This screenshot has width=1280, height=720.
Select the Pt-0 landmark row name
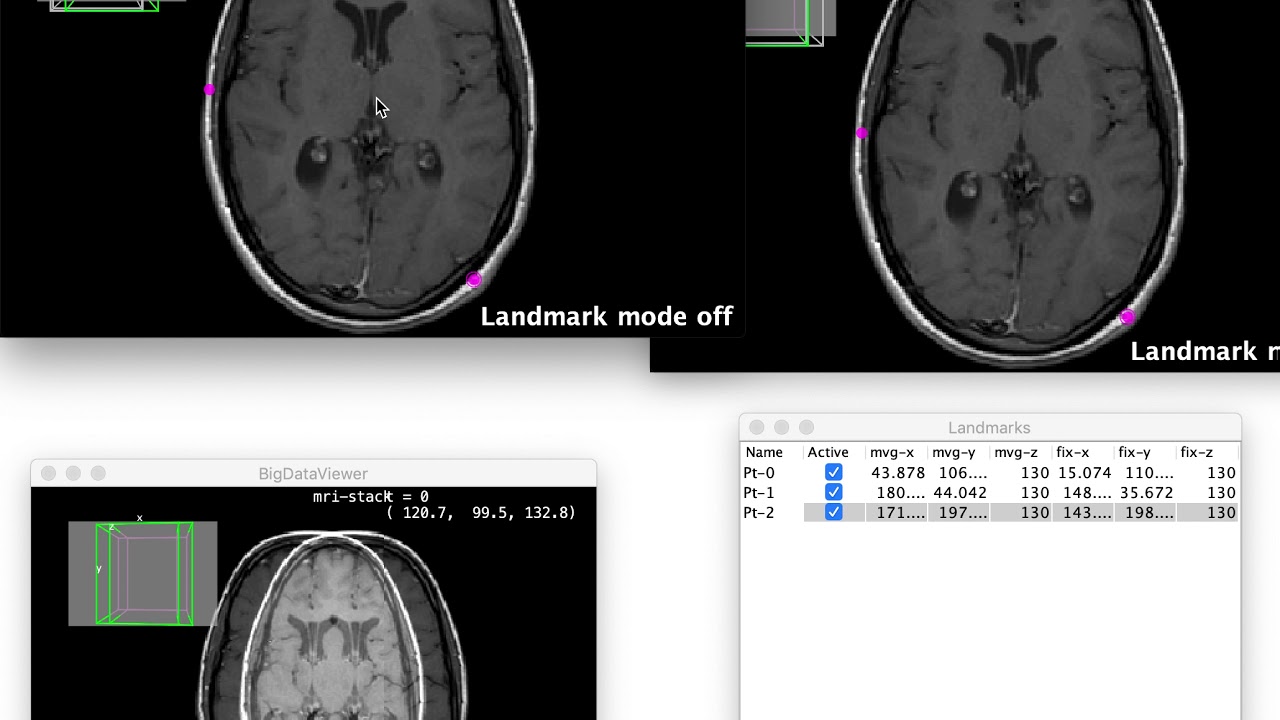tap(759, 472)
